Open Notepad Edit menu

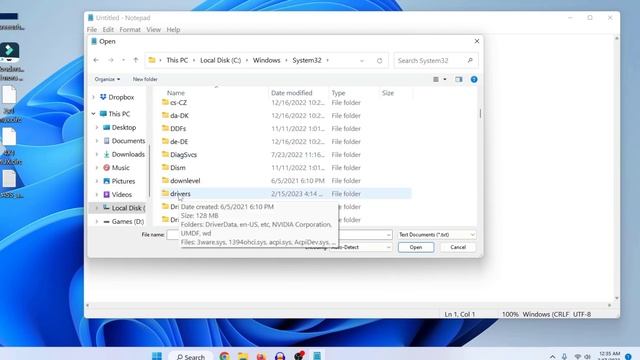coord(108,29)
